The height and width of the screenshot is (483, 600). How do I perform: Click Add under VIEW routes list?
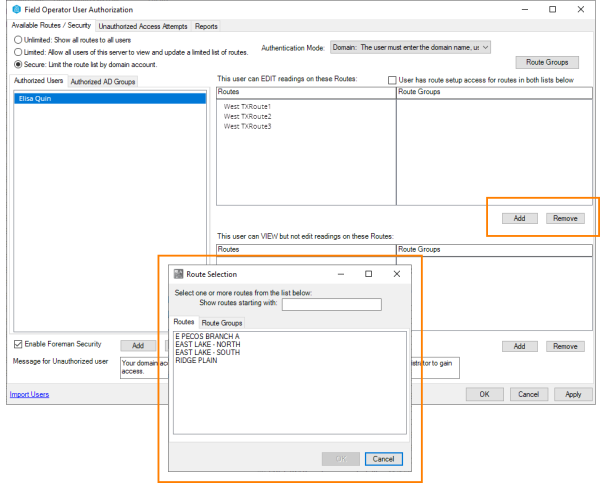[x=520, y=346]
